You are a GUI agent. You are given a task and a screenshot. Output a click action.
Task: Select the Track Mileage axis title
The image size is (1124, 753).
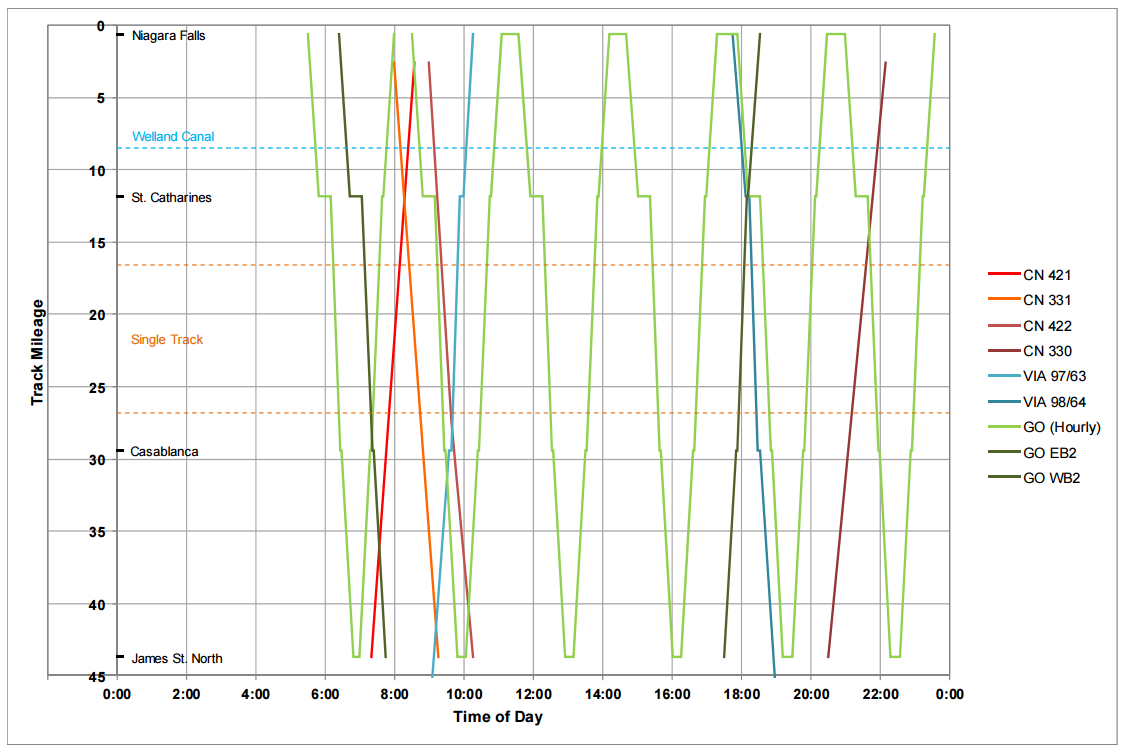37,351
